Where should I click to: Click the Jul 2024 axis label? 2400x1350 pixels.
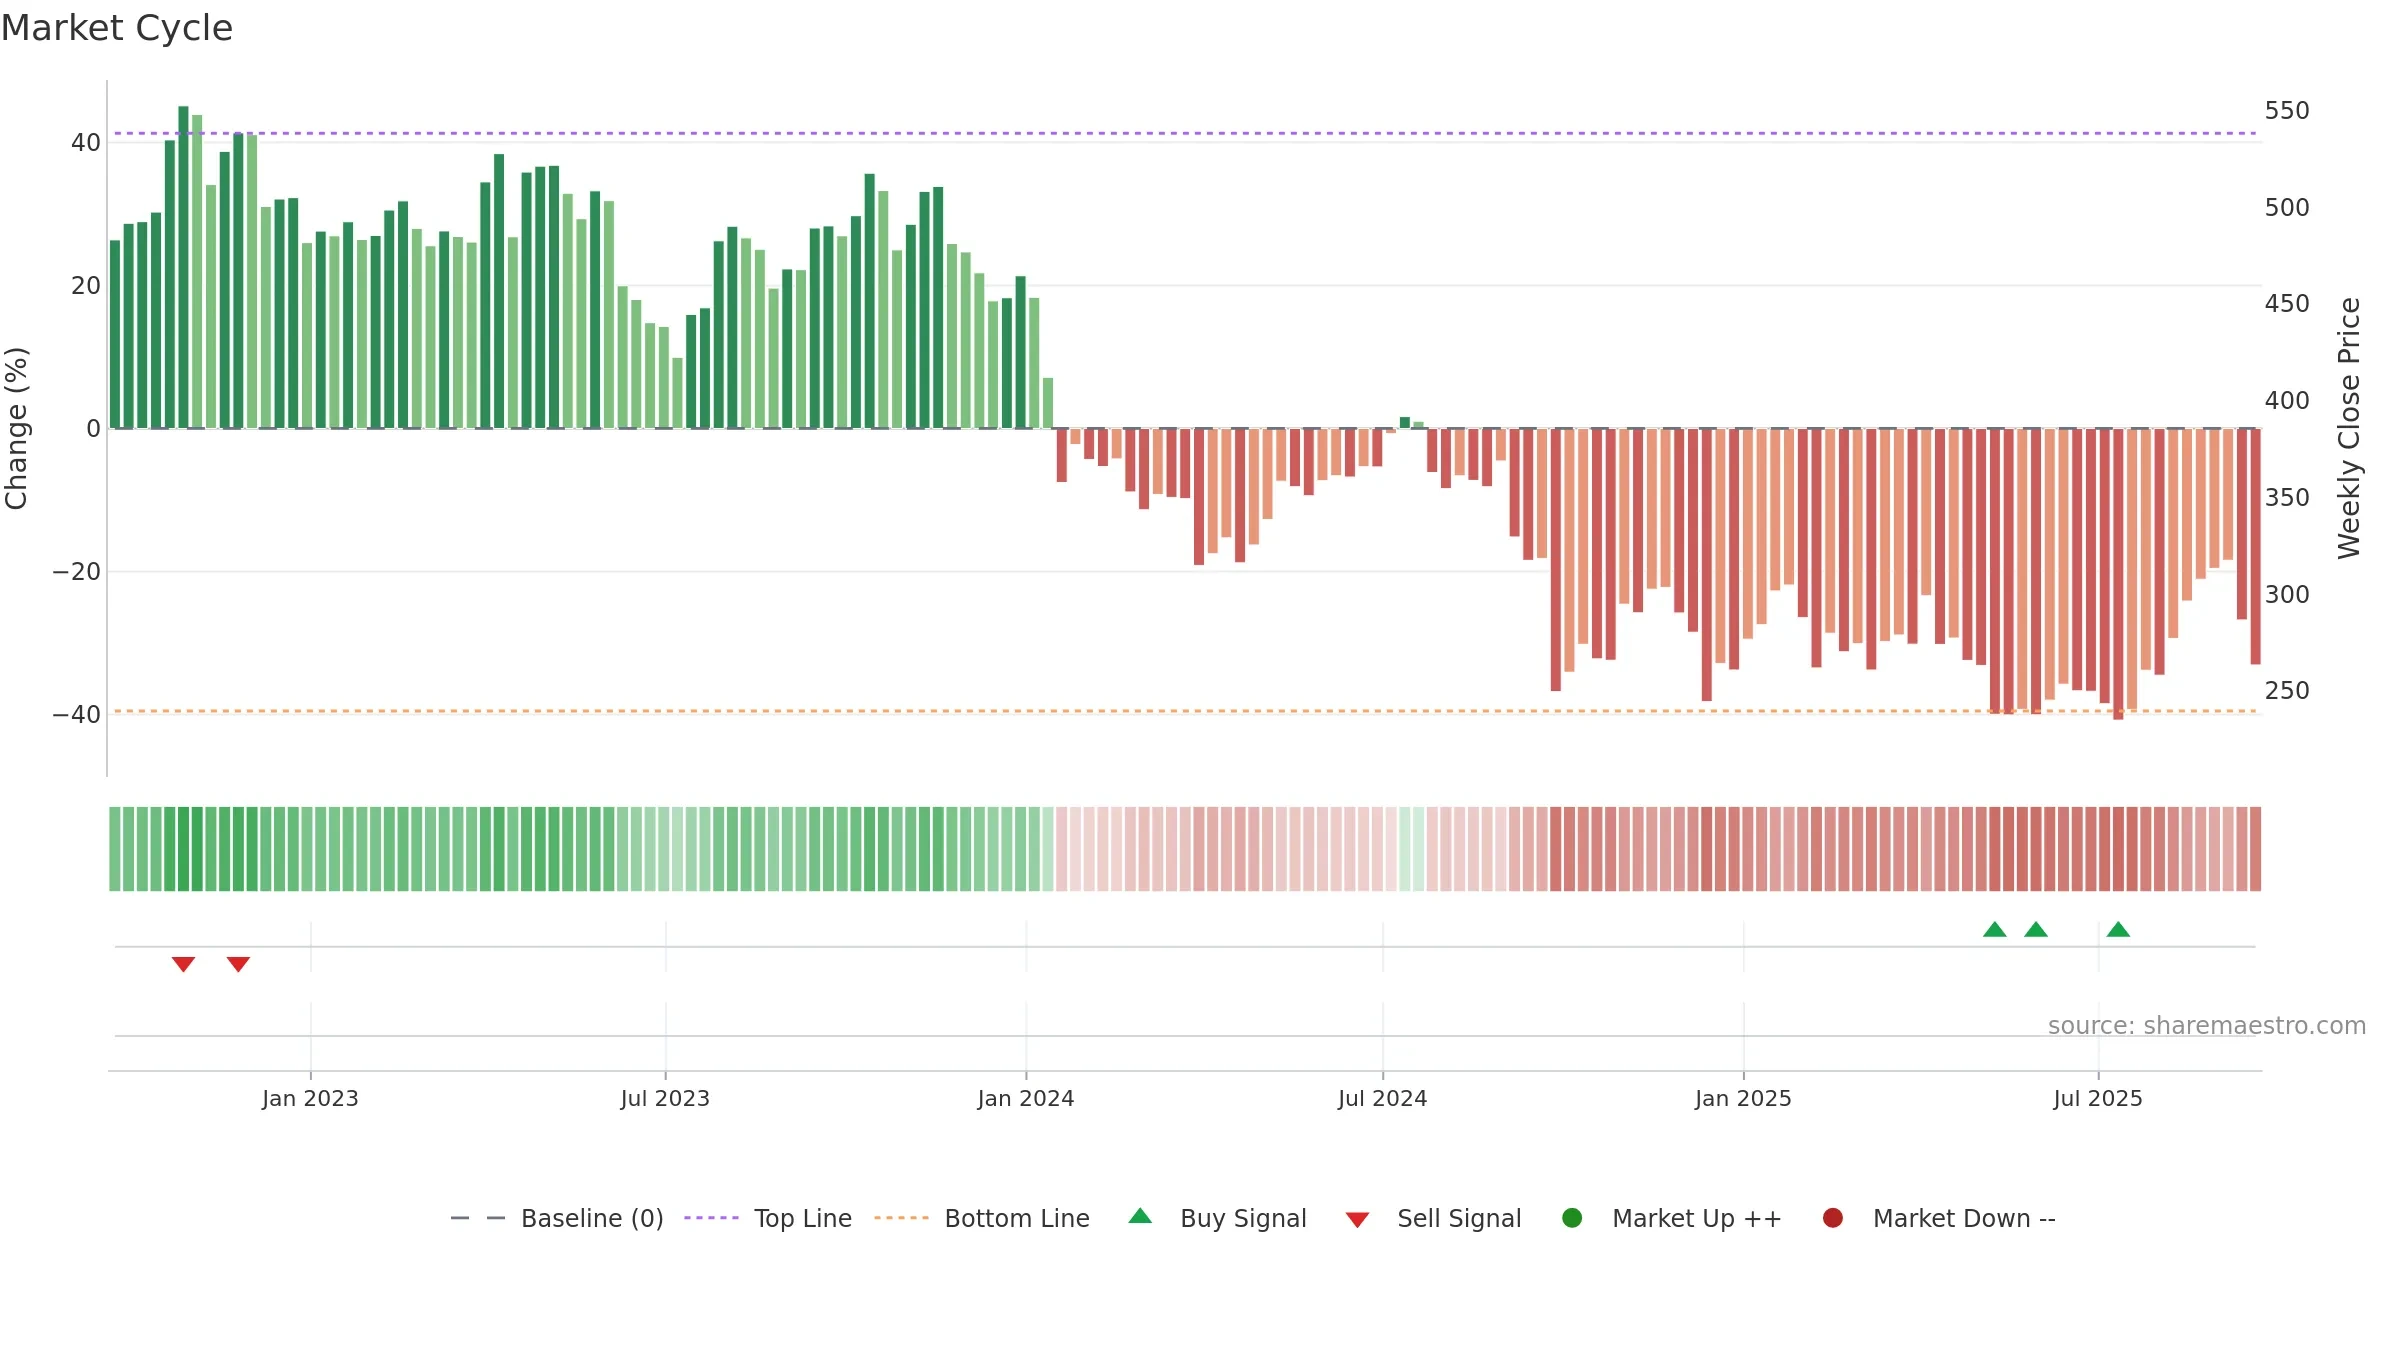tap(1383, 1099)
